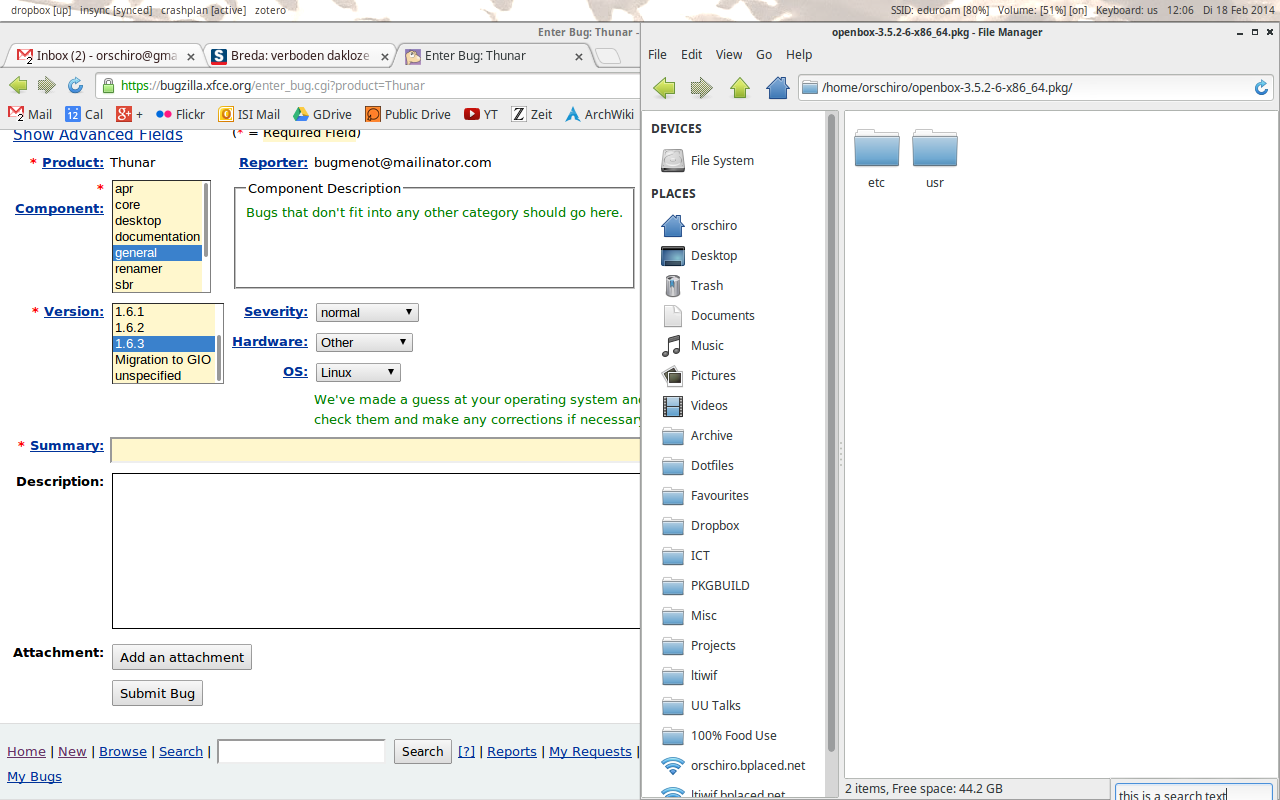This screenshot has height=800, width=1280.
Task: Click the file manager's back arrow
Action: (x=664, y=88)
